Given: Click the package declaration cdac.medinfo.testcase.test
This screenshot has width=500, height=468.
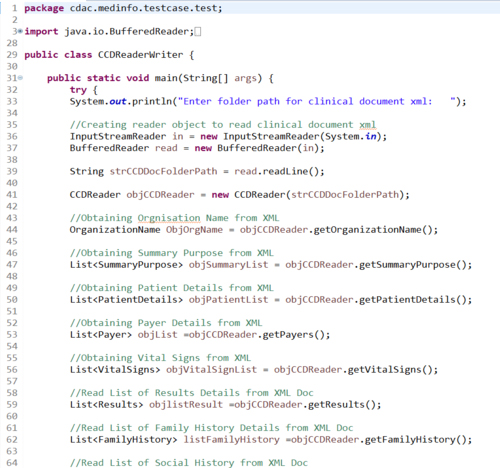Looking at the screenshot, I should click(x=146, y=8).
